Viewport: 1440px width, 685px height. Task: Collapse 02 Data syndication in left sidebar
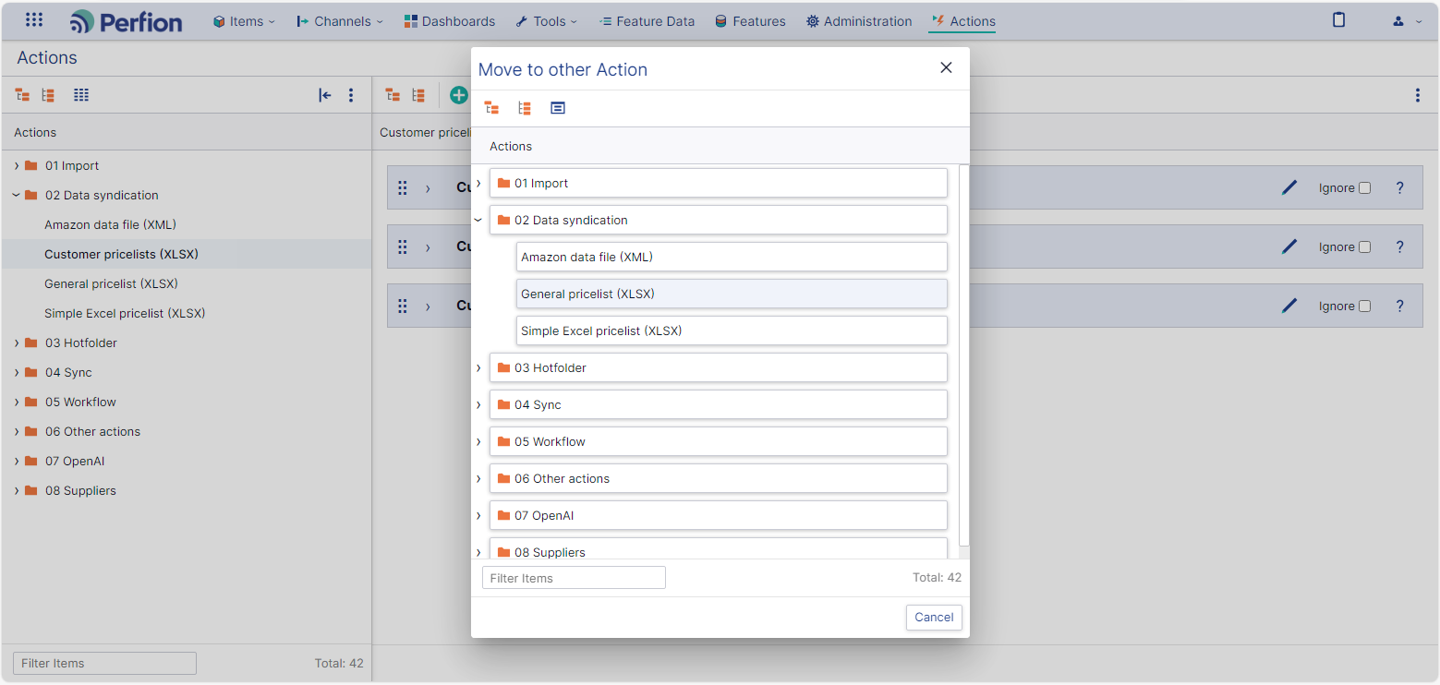(16, 195)
